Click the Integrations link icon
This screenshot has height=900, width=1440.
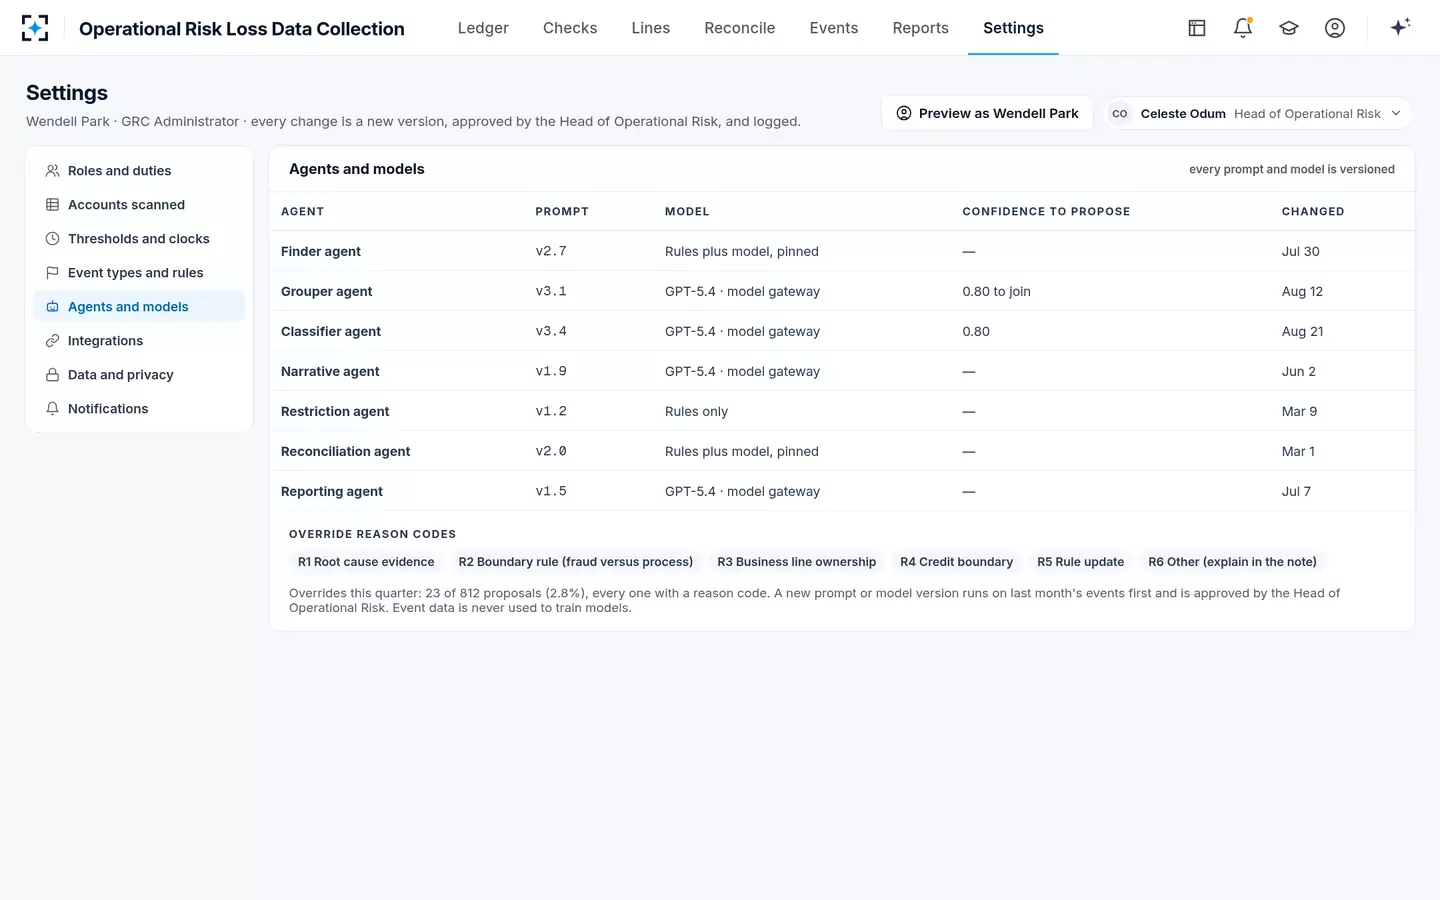click(x=53, y=341)
